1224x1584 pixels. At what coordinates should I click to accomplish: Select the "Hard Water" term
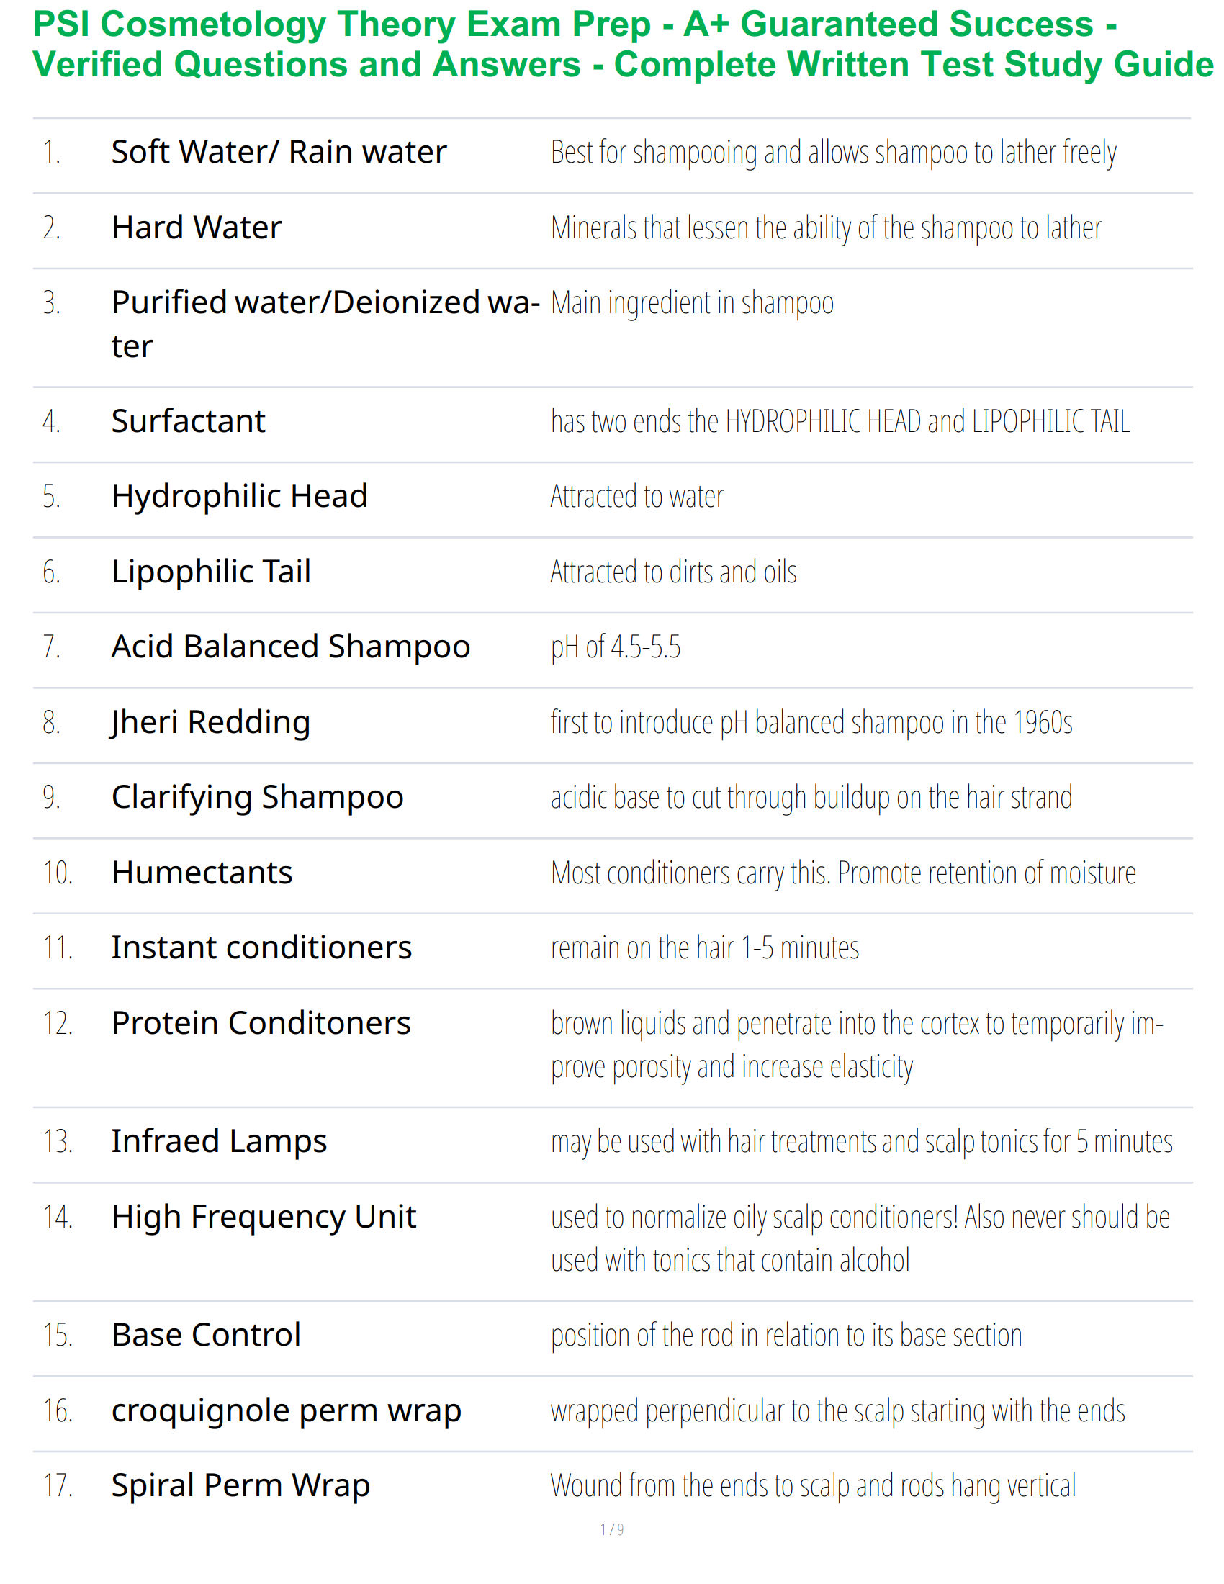click(196, 228)
